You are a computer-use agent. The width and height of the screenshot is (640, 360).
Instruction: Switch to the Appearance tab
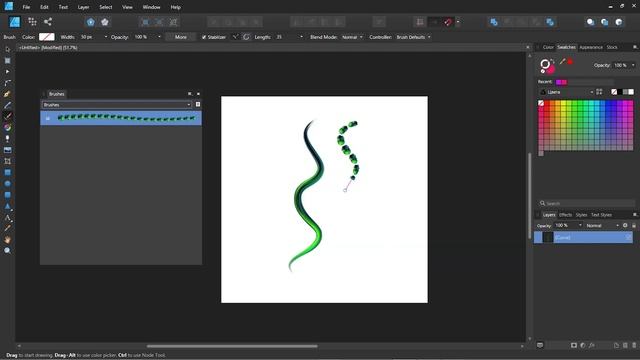click(x=591, y=47)
